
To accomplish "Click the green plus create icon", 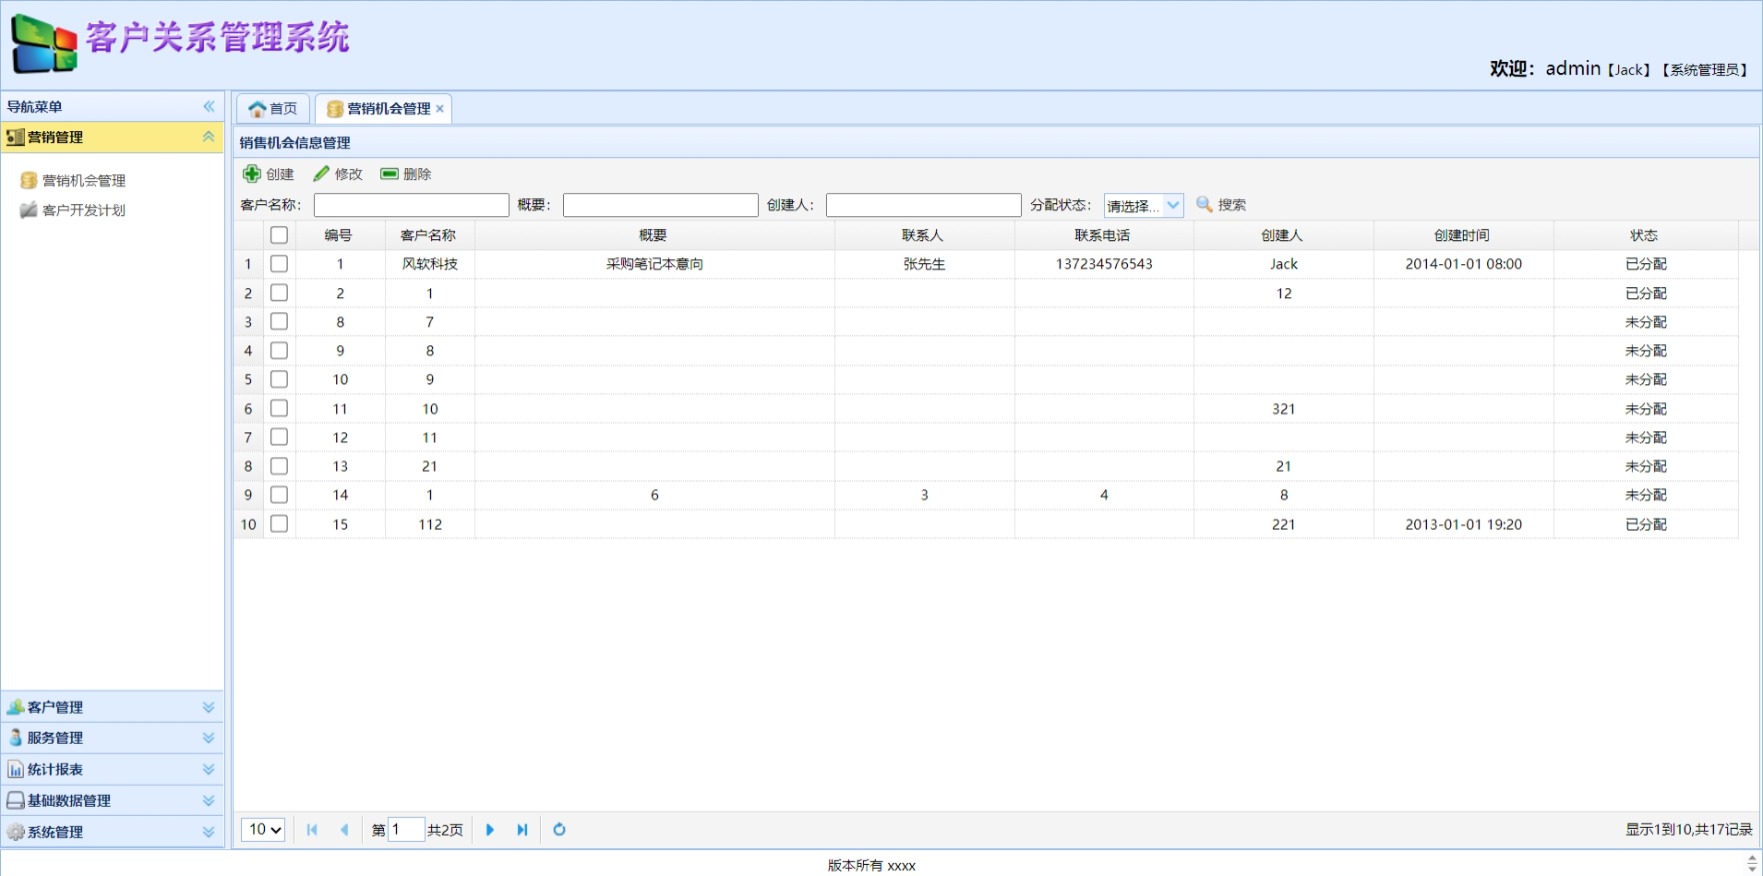I will [x=252, y=174].
